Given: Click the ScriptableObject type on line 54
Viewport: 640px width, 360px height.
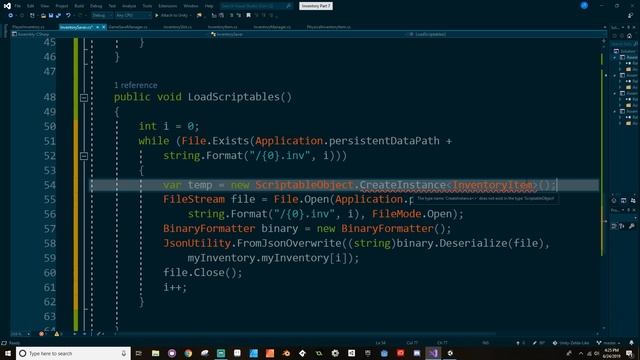Looking at the screenshot, I should click(304, 185).
